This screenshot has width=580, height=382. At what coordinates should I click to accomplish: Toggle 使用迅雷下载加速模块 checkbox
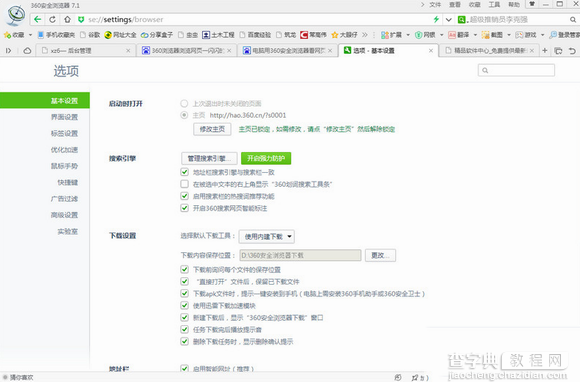184,305
